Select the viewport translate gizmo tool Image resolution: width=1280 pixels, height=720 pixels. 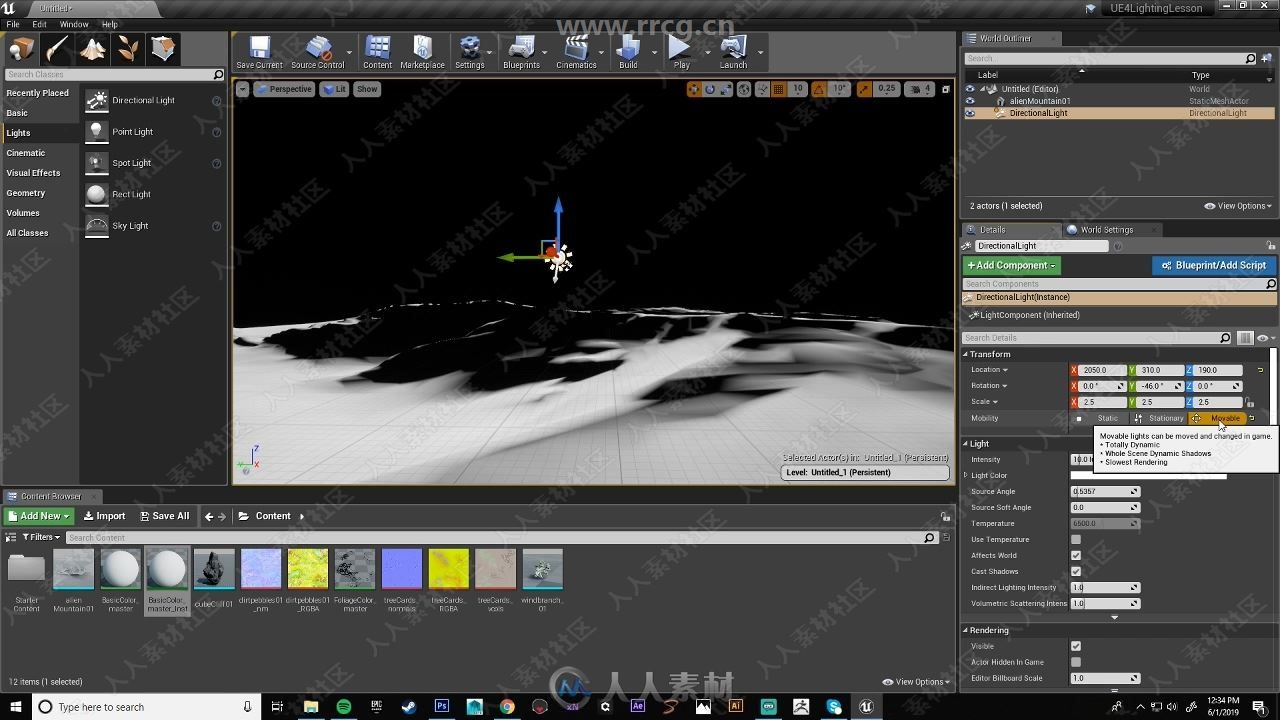click(694, 89)
